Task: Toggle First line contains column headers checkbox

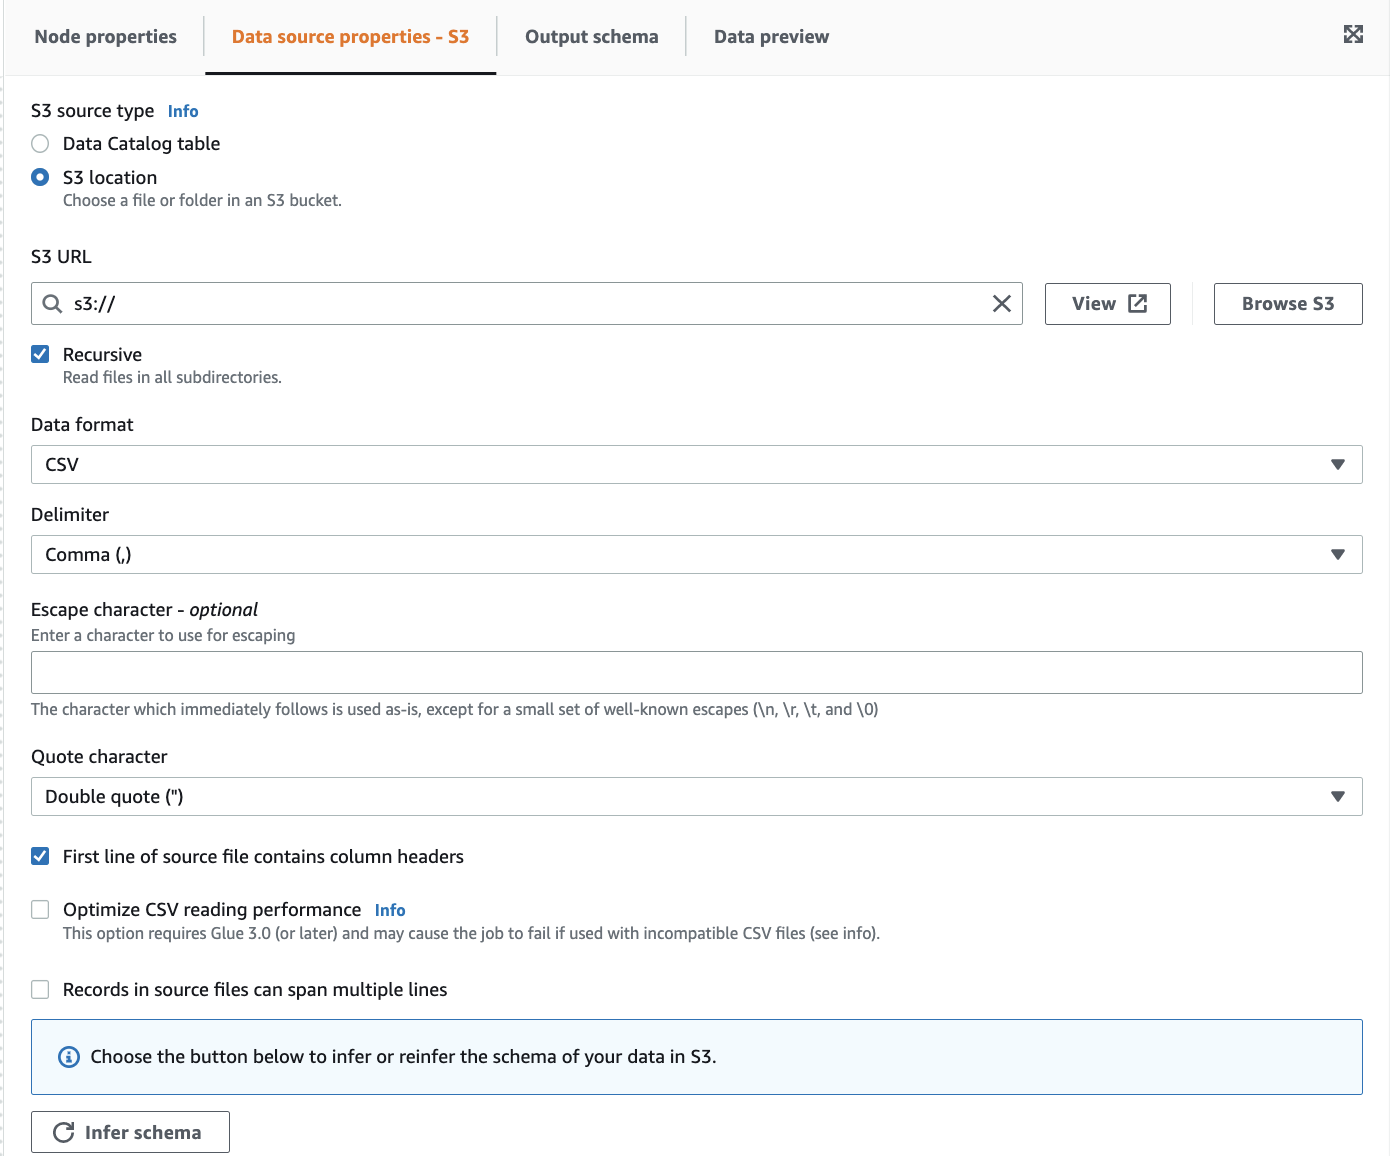Action: coord(40,857)
